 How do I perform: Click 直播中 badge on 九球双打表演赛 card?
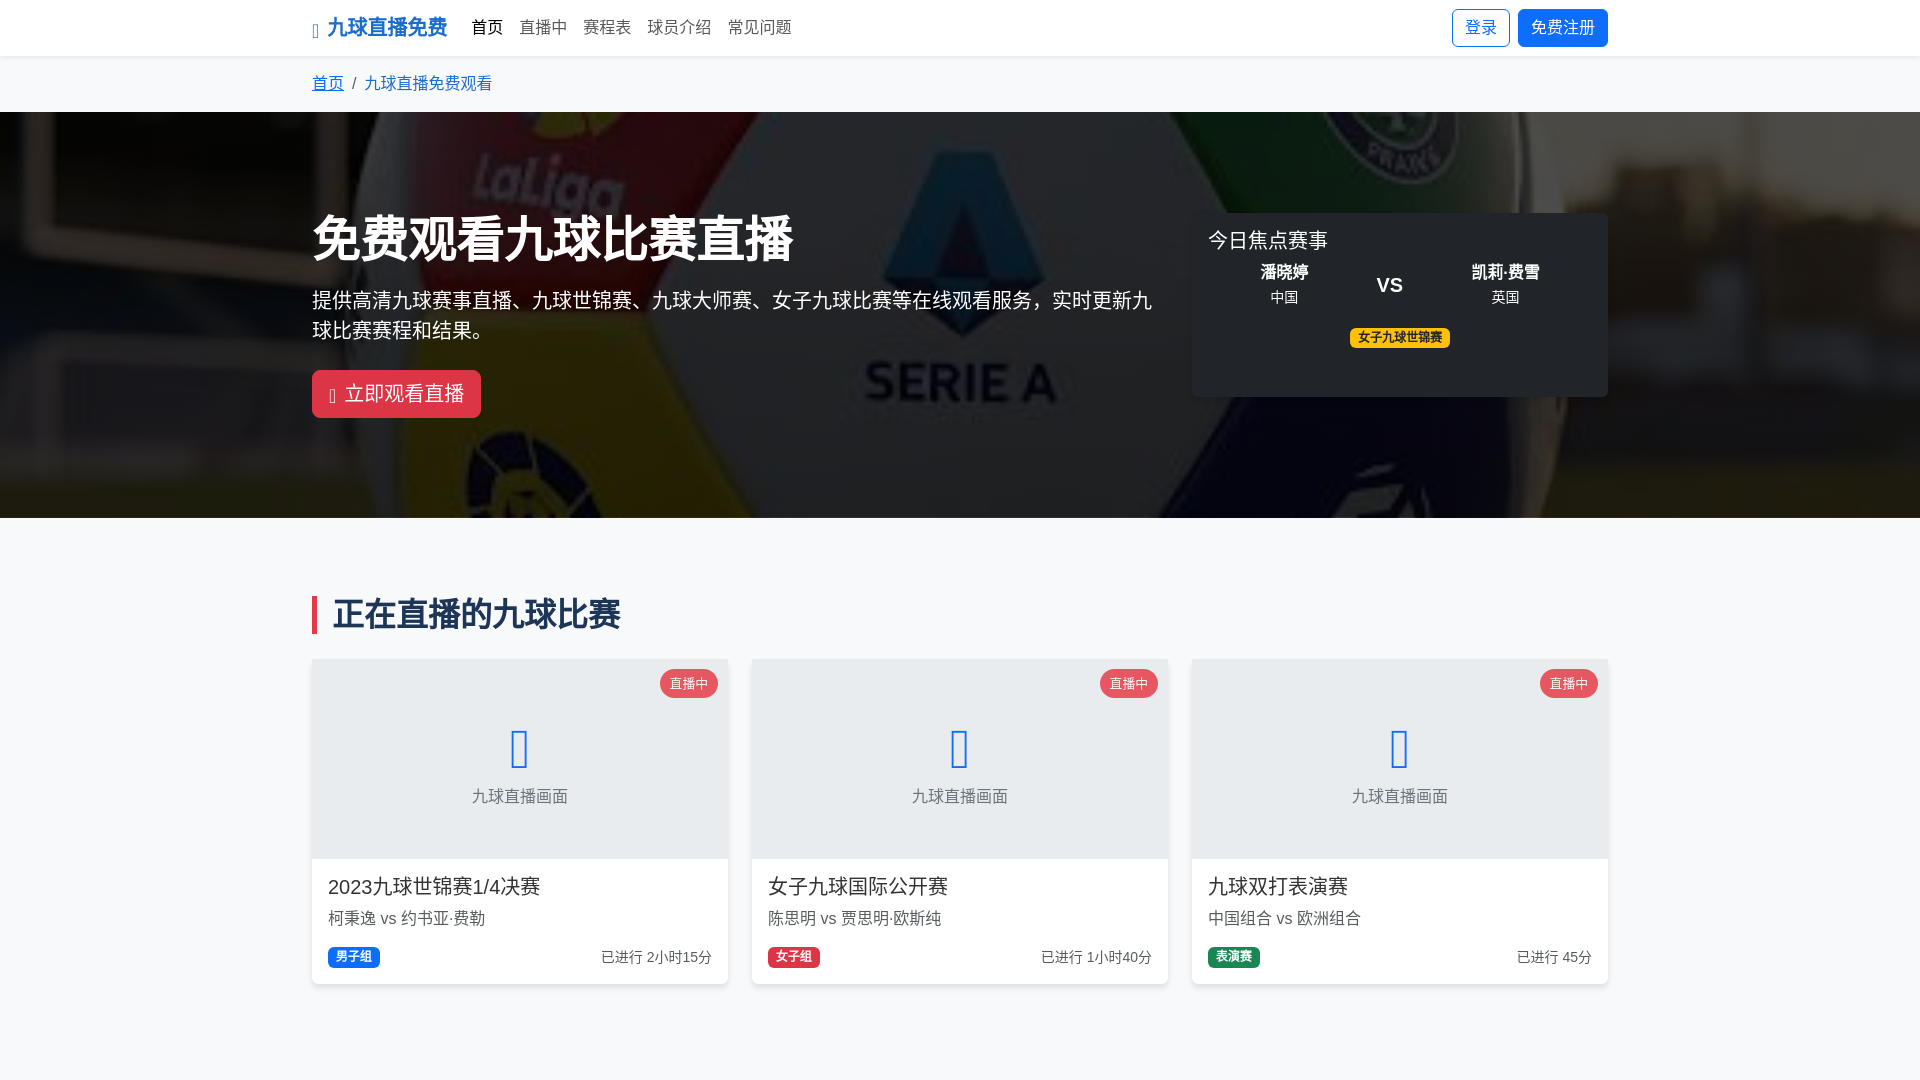tap(1569, 684)
